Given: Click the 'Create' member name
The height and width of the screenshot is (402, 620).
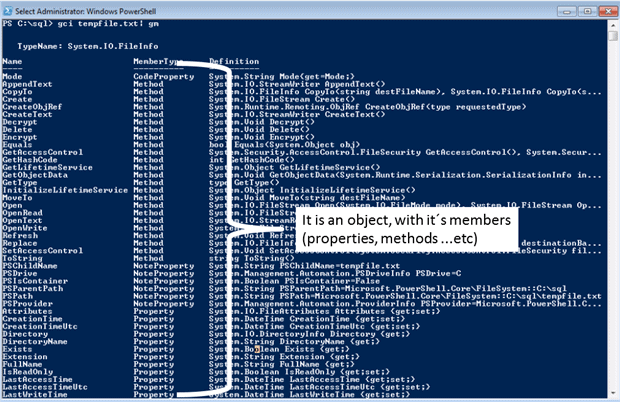Looking at the screenshot, I should pos(17,99).
